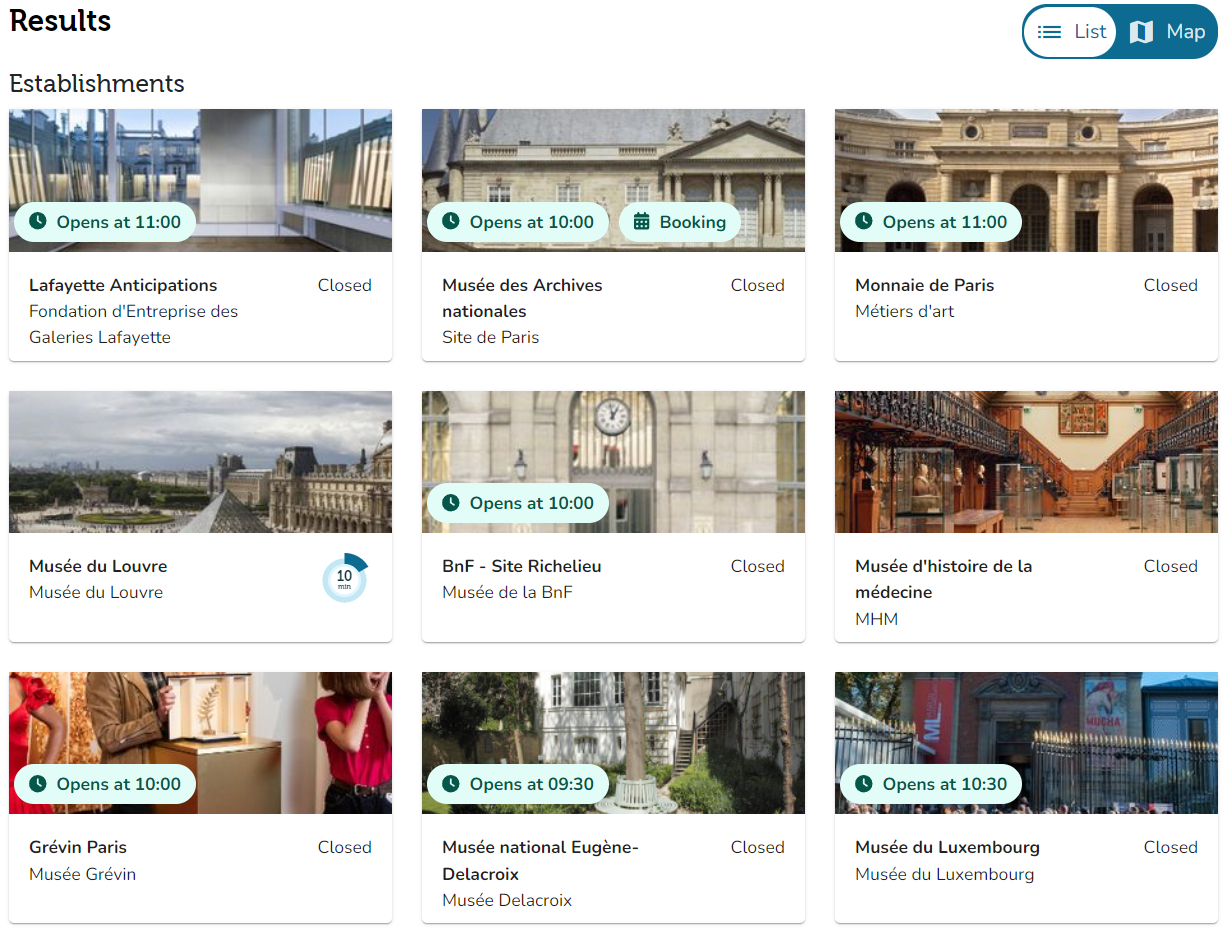The image size is (1229, 932).
Task: Click the subtitle 'Musée de la BnF'
Action: click(x=507, y=592)
